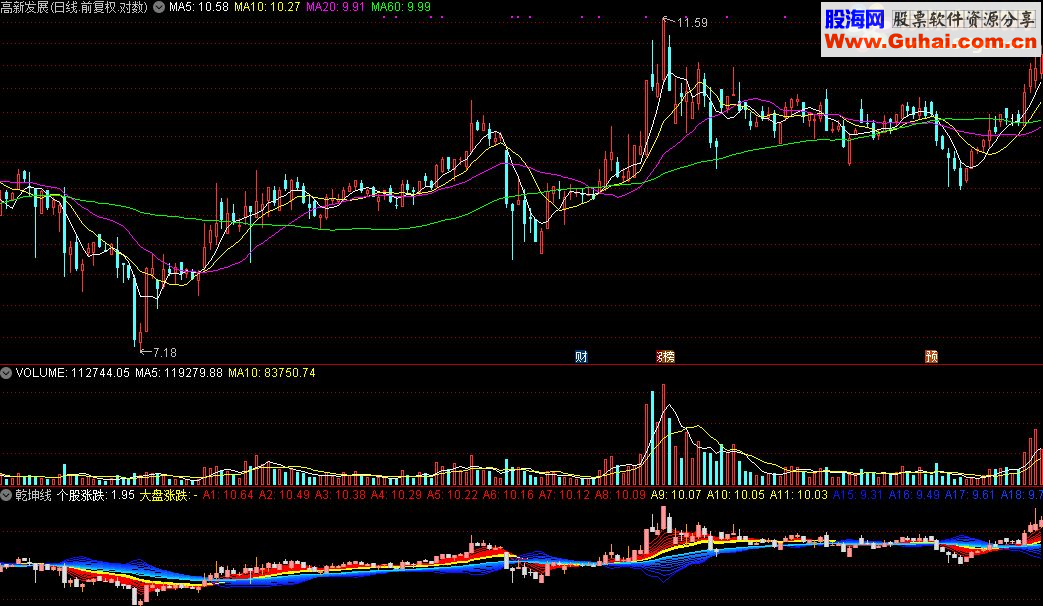Screen dimensions: 1043x606
Task: Click the A17: 9.61 value
Action: tap(970, 496)
